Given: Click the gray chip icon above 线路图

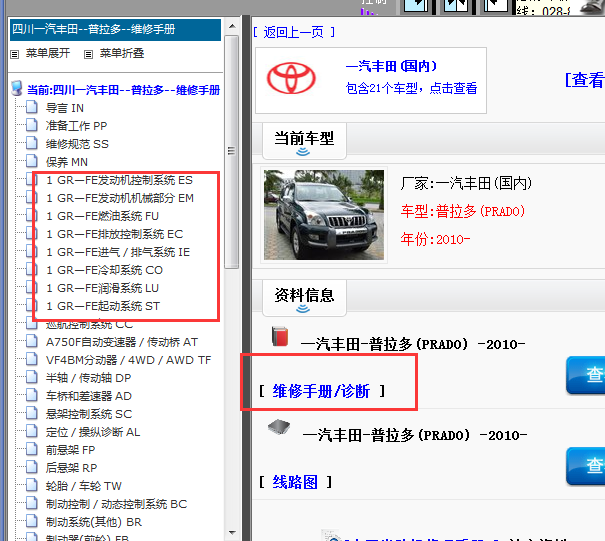Looking at the screenshot, I should pyautogui.click(x=279, y=427).
